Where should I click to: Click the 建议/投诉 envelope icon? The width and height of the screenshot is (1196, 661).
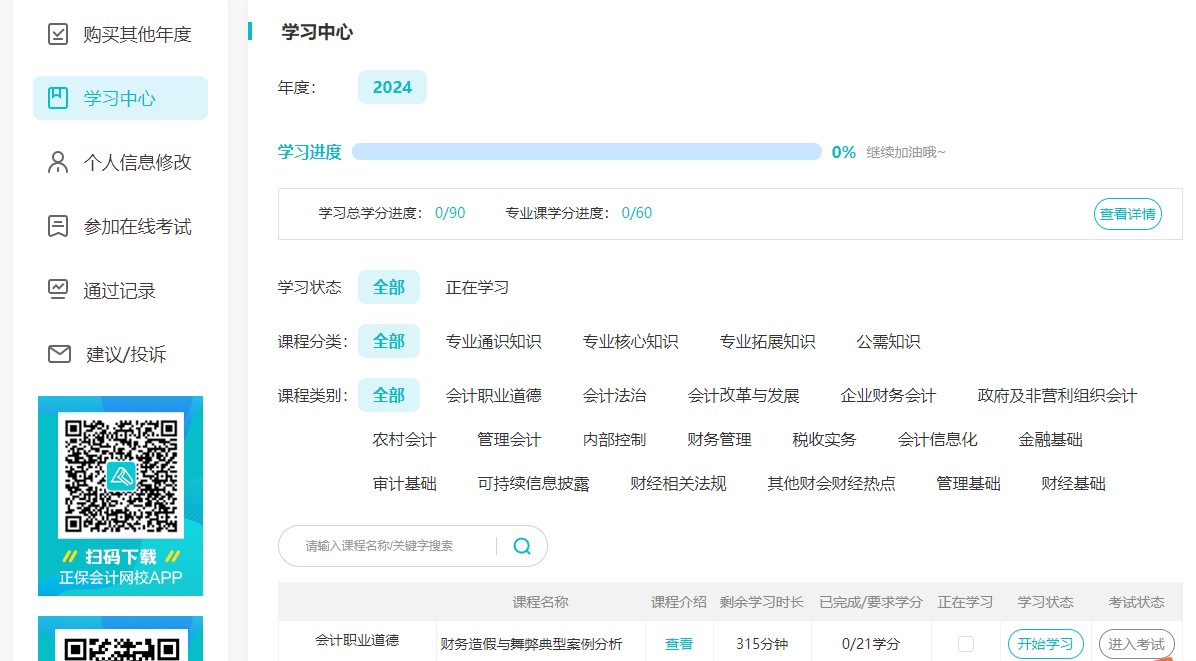click(x=57, y=354)
